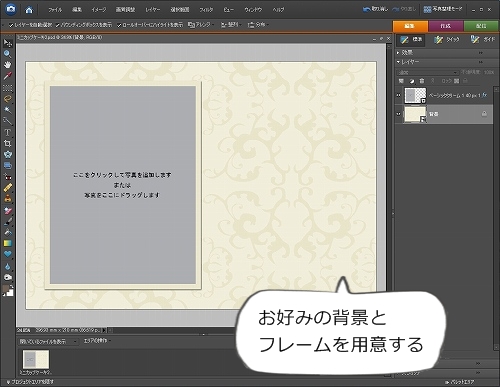Select the Sponge tool
The height and width of the screenshot is (387, 500).
7,277
